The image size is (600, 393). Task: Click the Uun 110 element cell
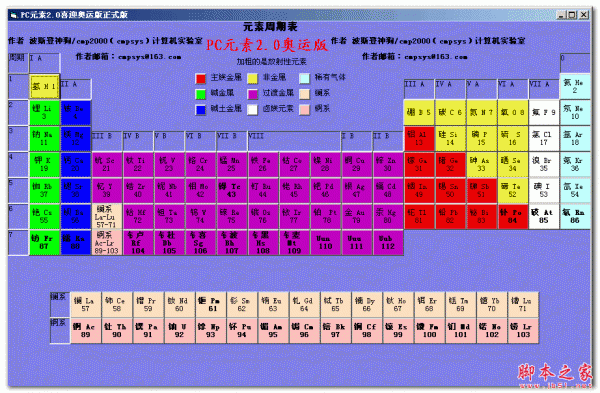click(x=325, y=243)
